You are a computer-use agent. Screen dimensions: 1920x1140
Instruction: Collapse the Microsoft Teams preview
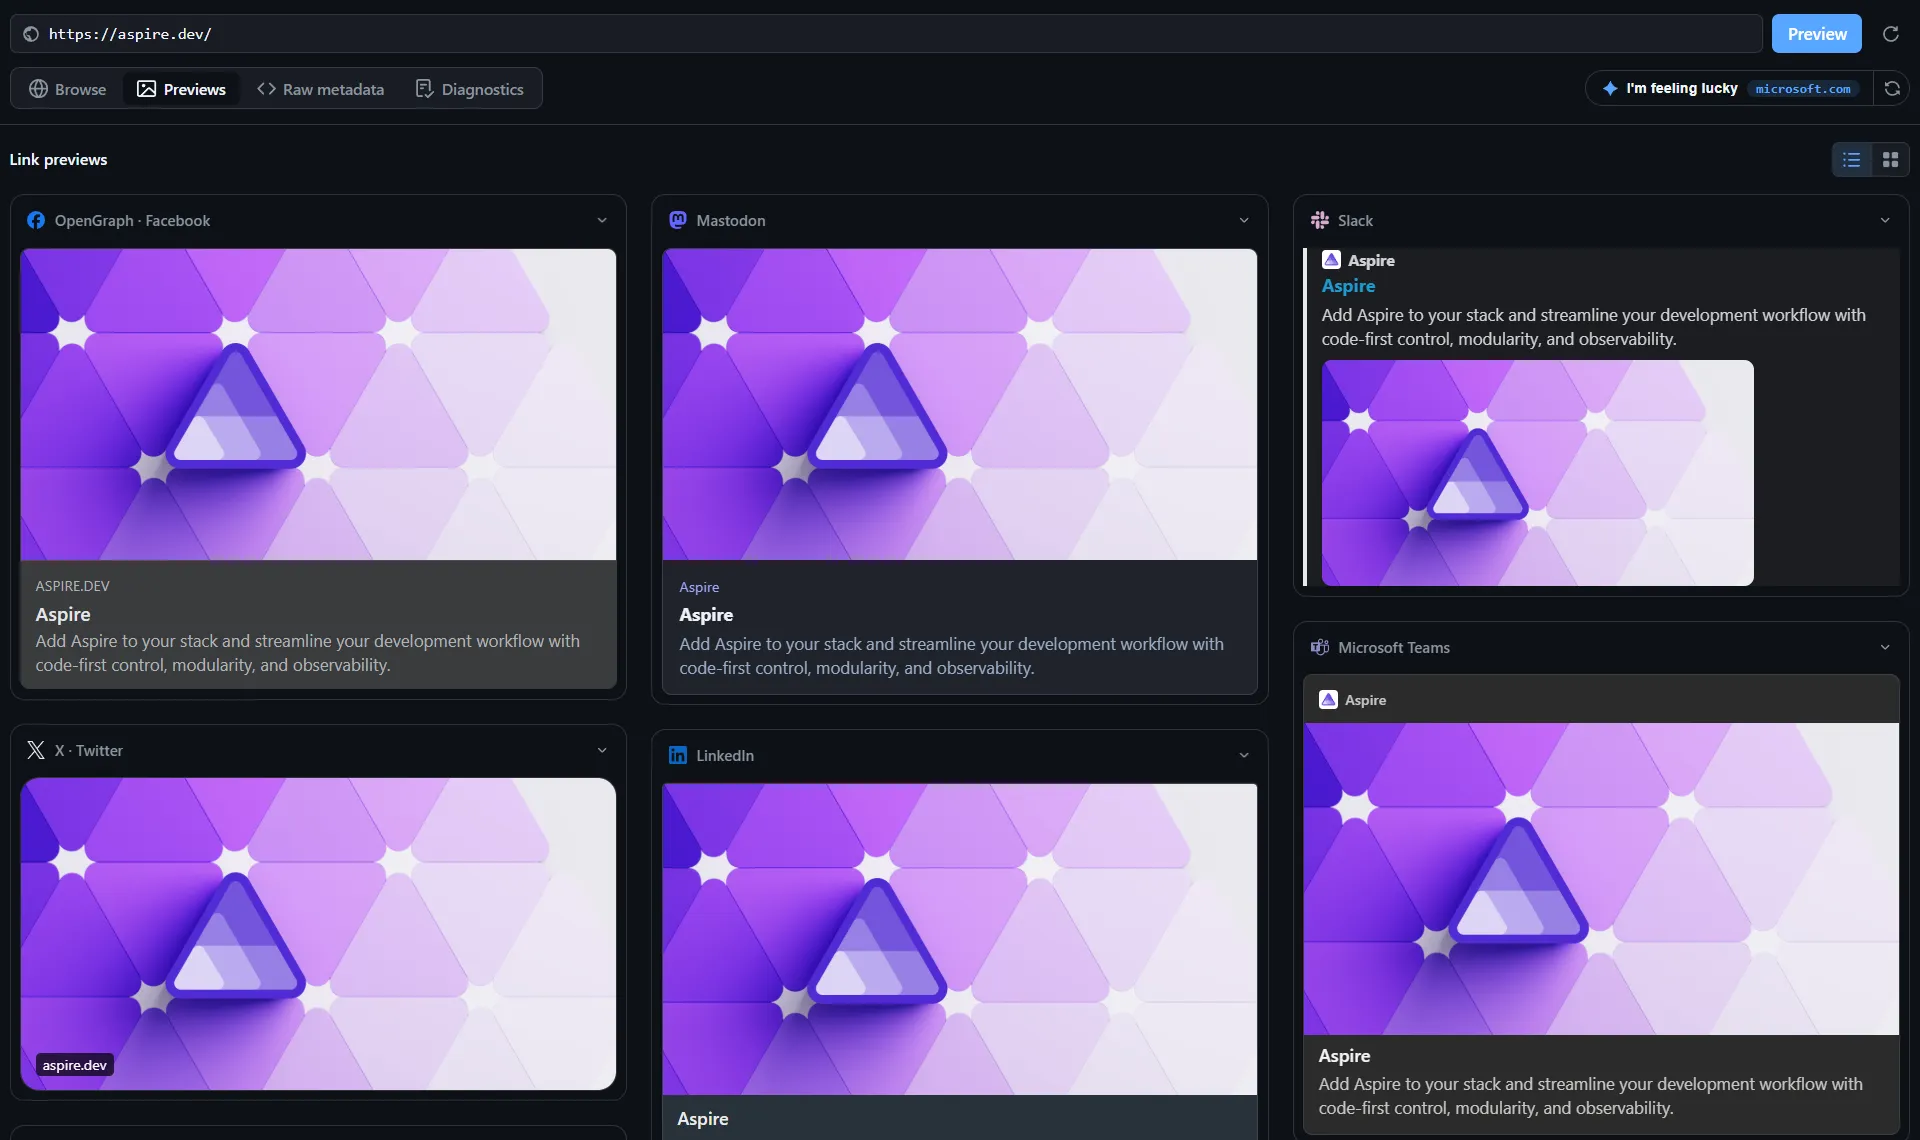click(x=1885, y=647)
